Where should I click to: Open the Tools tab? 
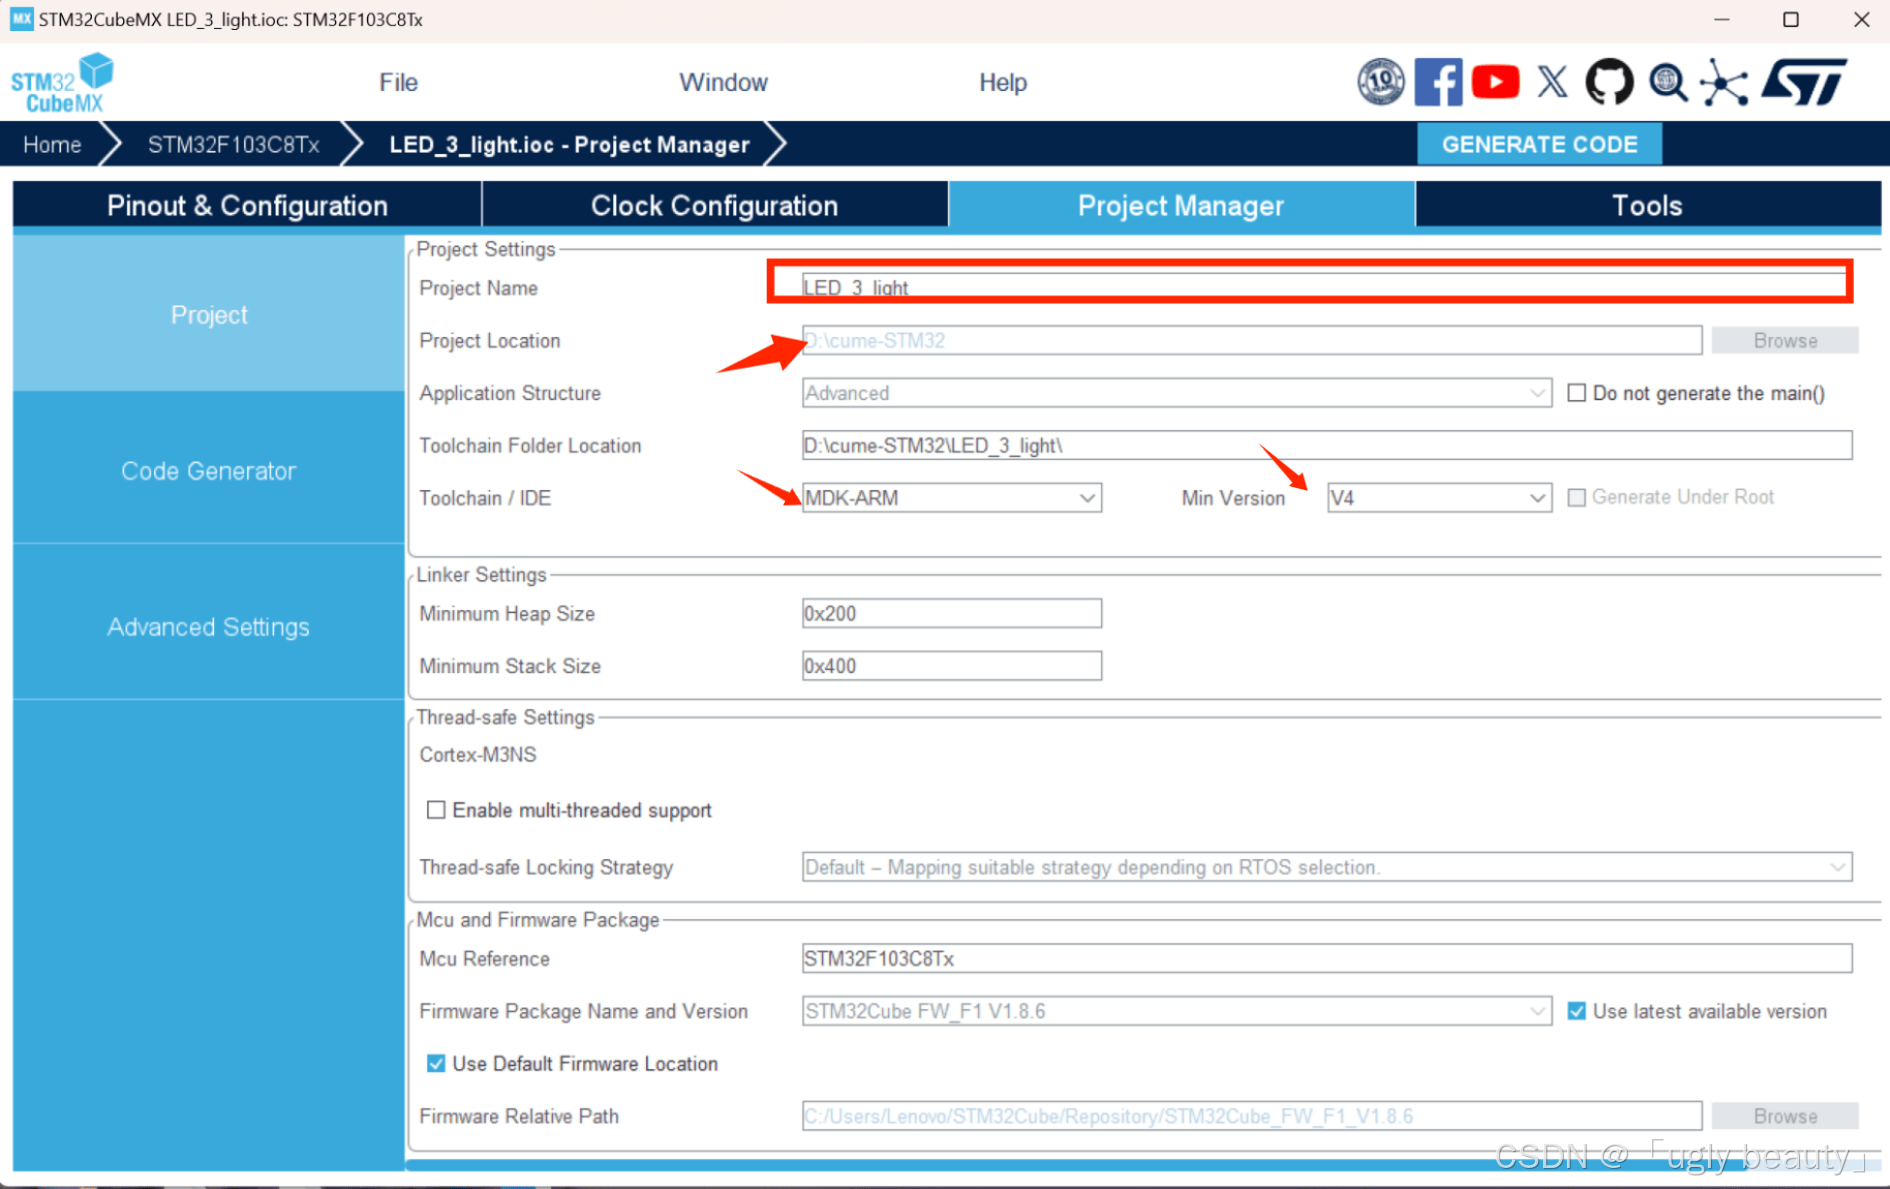pyautogui.click(x=1647, y=205)
